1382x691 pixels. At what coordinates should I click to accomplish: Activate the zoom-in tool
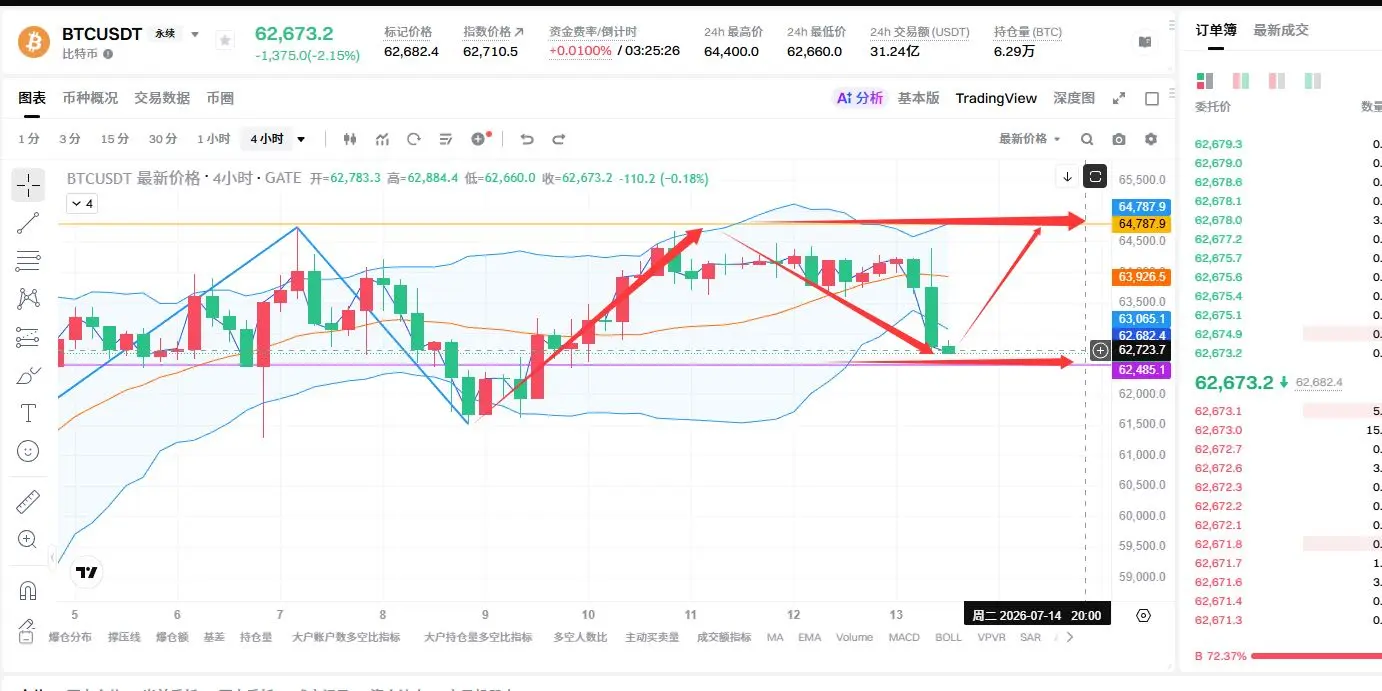pyautogui.click(x=29, y=540)
